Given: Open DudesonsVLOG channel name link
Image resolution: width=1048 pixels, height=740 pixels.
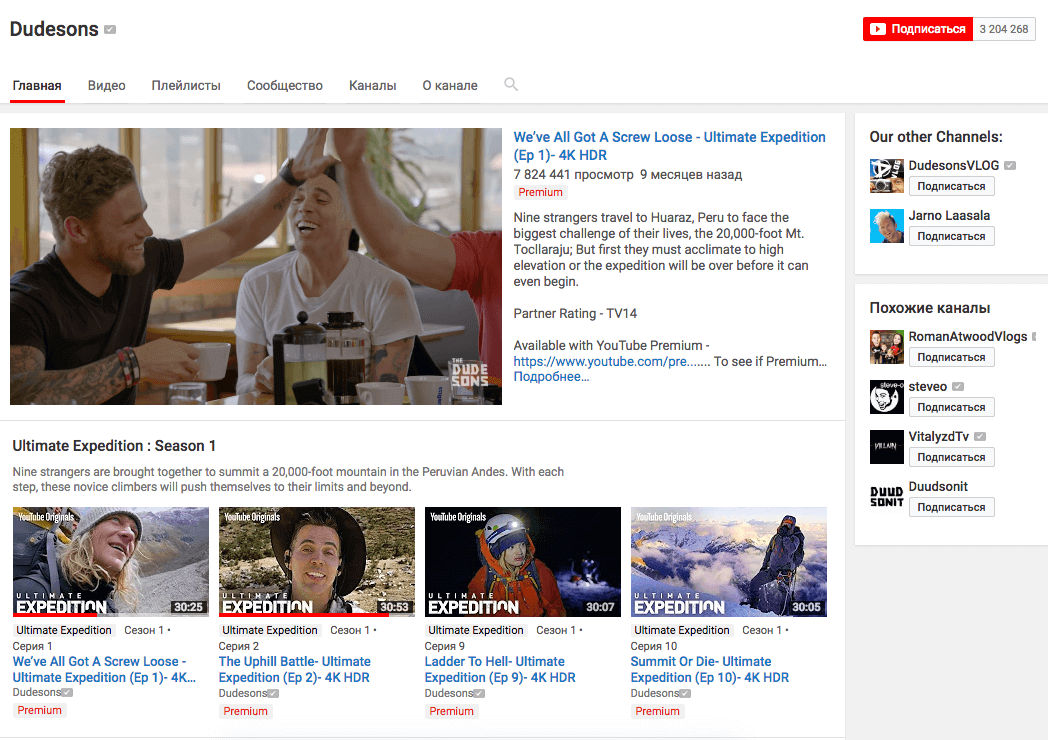Looking at the screenshot, I should point(954,165).
